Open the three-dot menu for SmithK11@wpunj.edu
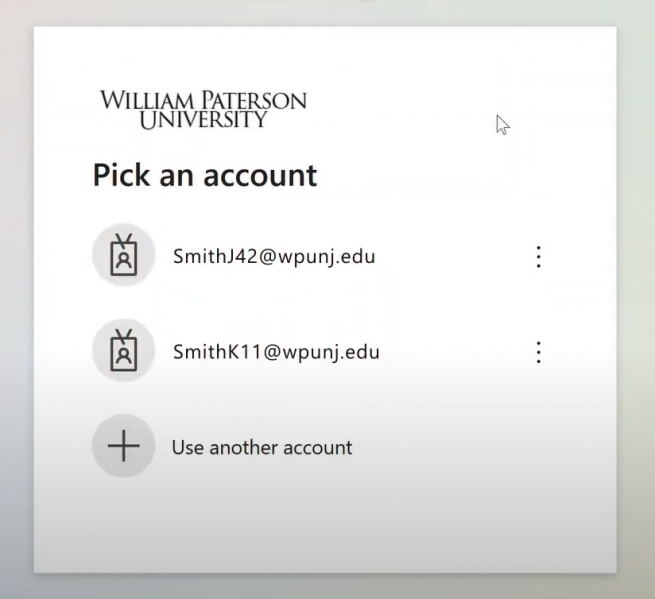655x599 pixels. [538, 352]
